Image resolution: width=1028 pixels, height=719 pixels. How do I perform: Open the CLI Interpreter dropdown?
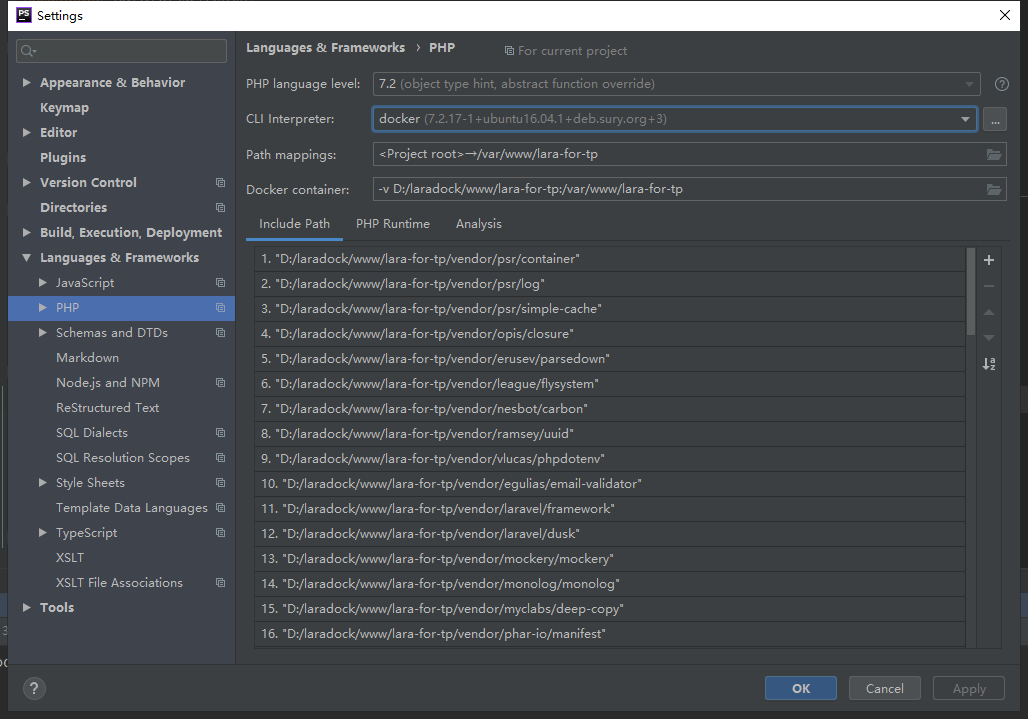(964, 119)
